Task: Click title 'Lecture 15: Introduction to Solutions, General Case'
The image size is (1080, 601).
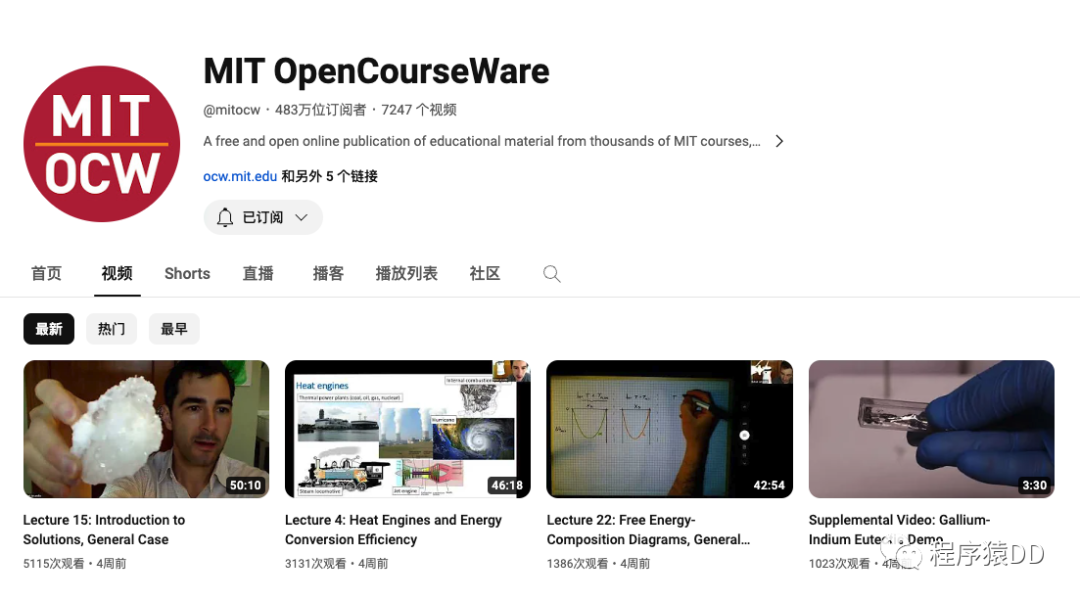Action: click(104, 529)
